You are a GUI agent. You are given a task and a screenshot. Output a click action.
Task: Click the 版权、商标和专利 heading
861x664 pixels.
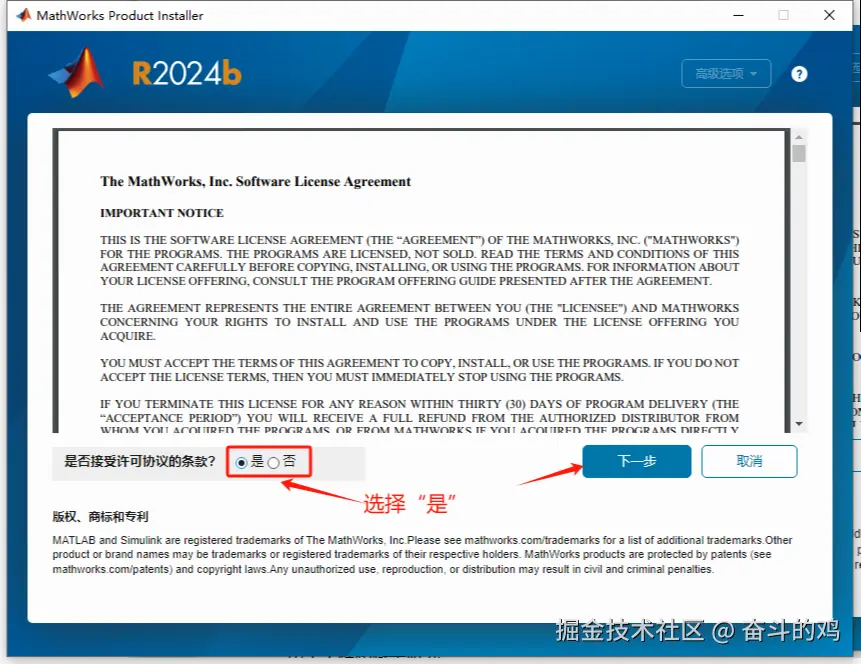pyautogui.click(x=100, y=516)
